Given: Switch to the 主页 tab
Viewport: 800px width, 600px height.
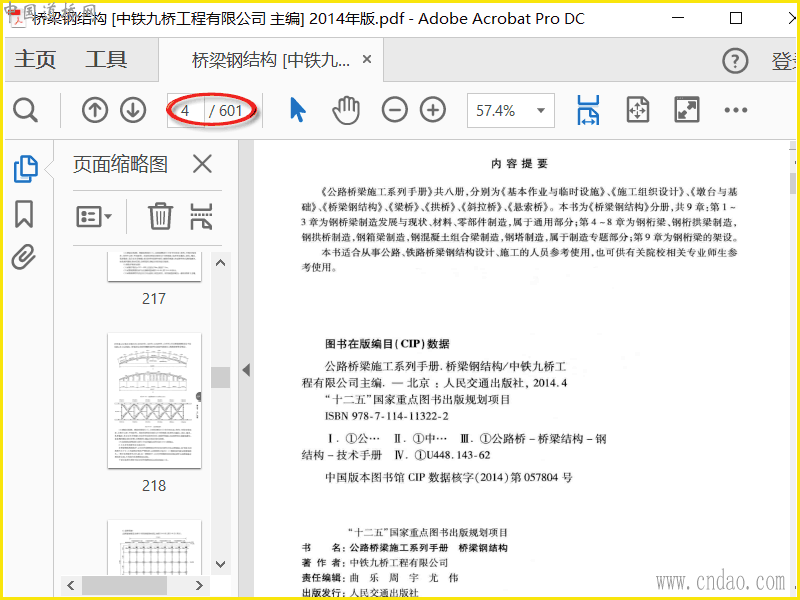Looking at the screenshot, I should (x=35, y=59).
